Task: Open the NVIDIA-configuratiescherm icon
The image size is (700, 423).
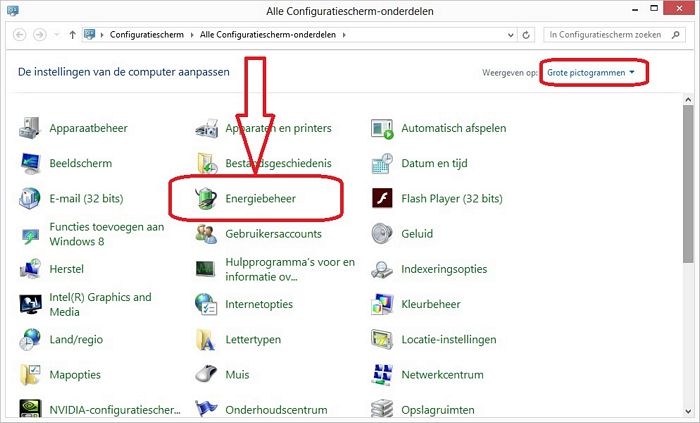Action: click(x=30, y=409)
